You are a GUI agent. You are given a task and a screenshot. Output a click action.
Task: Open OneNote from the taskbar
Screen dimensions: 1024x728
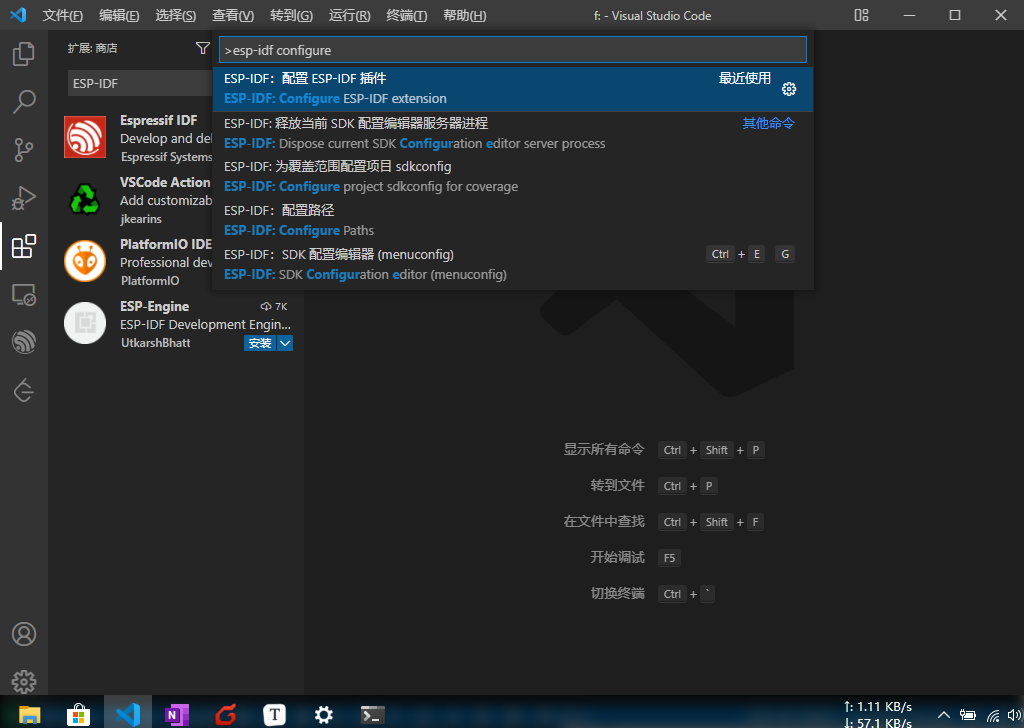click(177, 715)
